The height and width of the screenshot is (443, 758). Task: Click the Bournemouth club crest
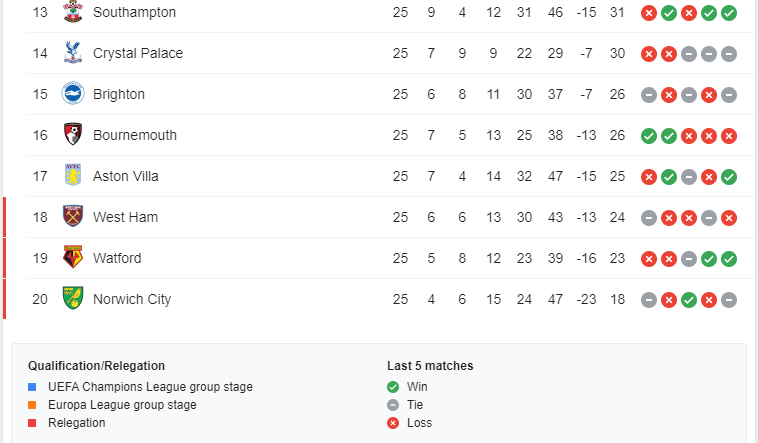click(72, 135)
